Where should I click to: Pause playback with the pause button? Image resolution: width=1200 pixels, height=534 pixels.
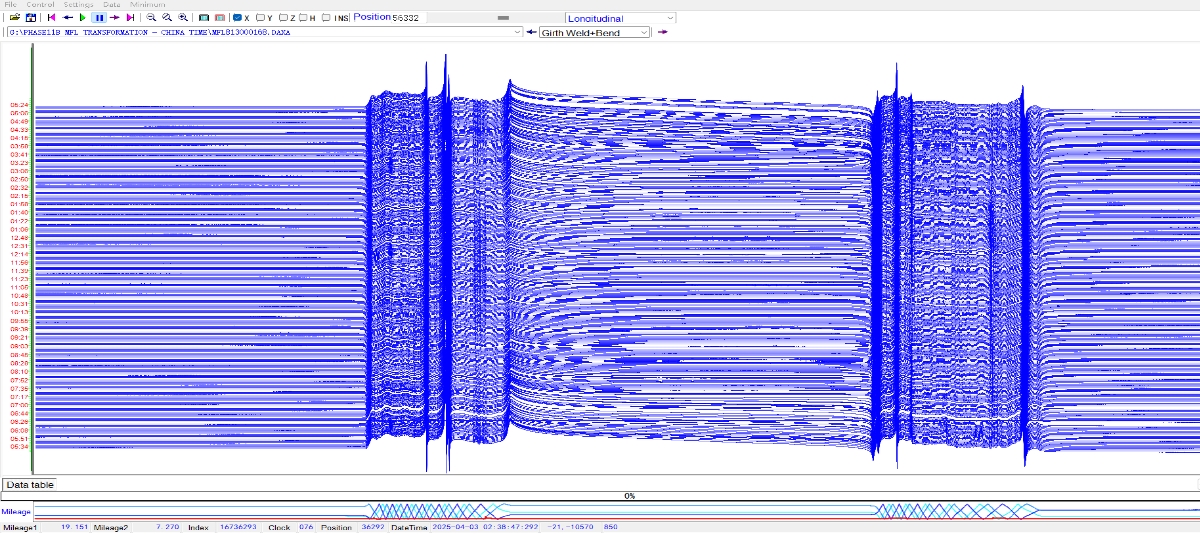tap(99, 18)
